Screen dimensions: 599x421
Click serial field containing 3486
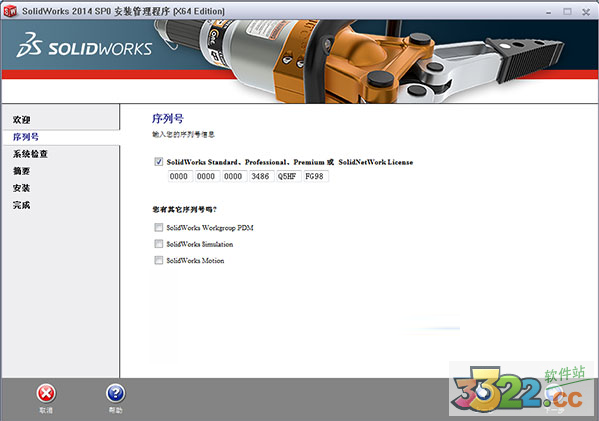261,176
